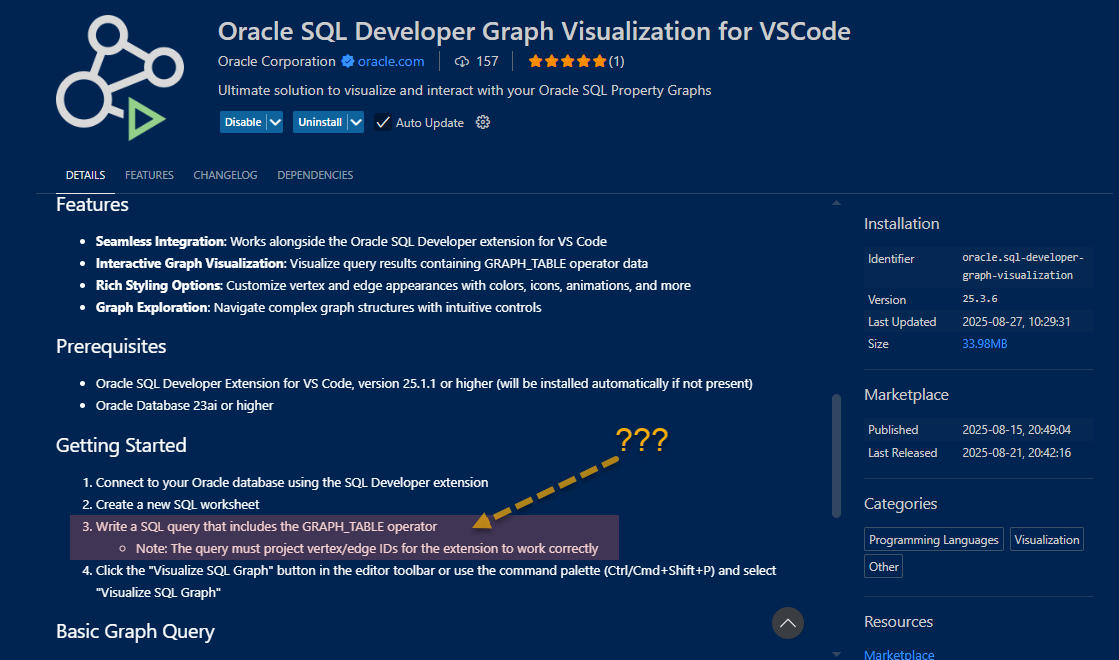Select the Other category tag
Viewport: 1119px width, 660px height.
[x=883, y=567]
